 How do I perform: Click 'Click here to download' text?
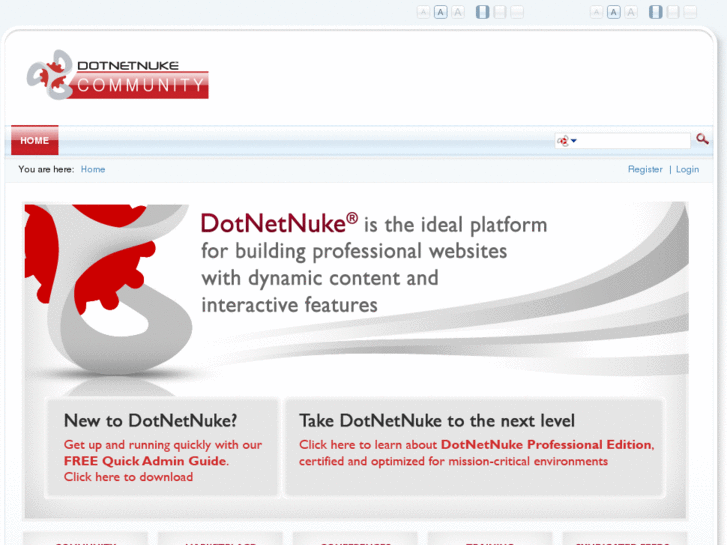128,477
